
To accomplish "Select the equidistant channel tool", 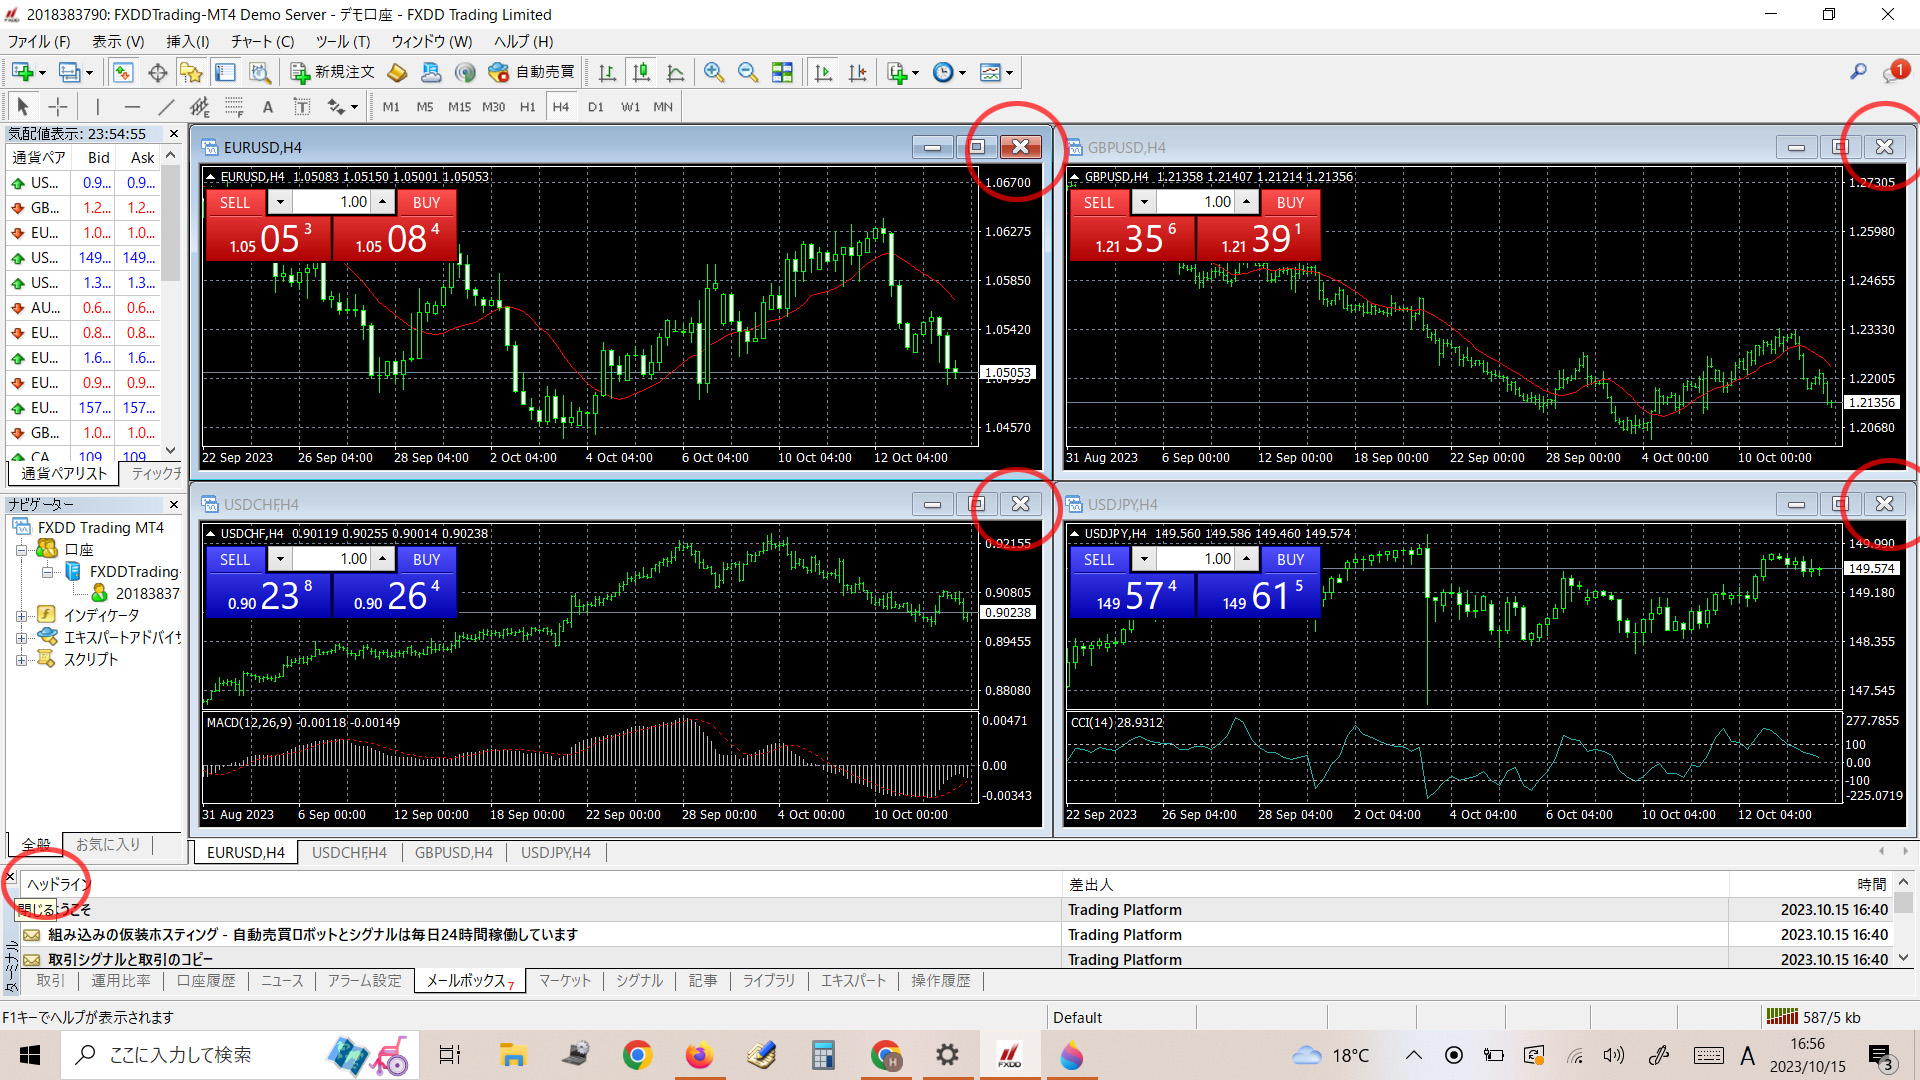I will [x=200, y=106].
